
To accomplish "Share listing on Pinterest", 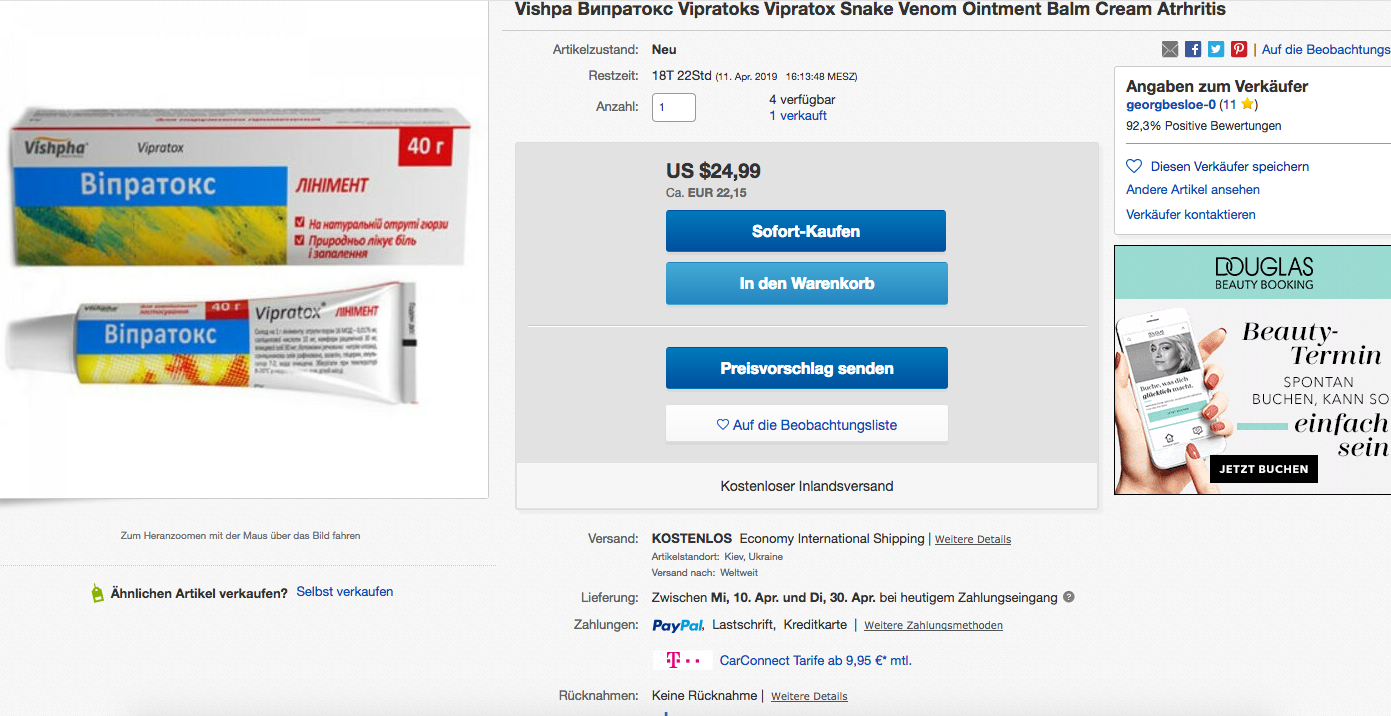I will pyautogui.click(x=1239, y=49).
